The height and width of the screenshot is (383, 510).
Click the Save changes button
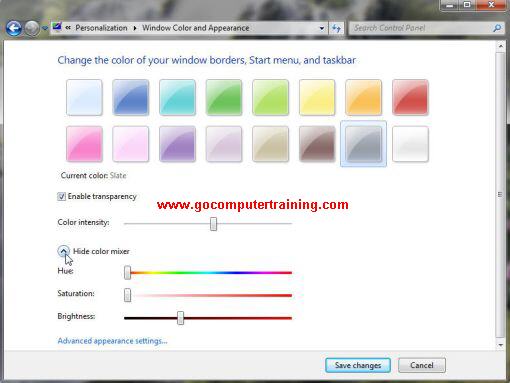click(358, 365)
